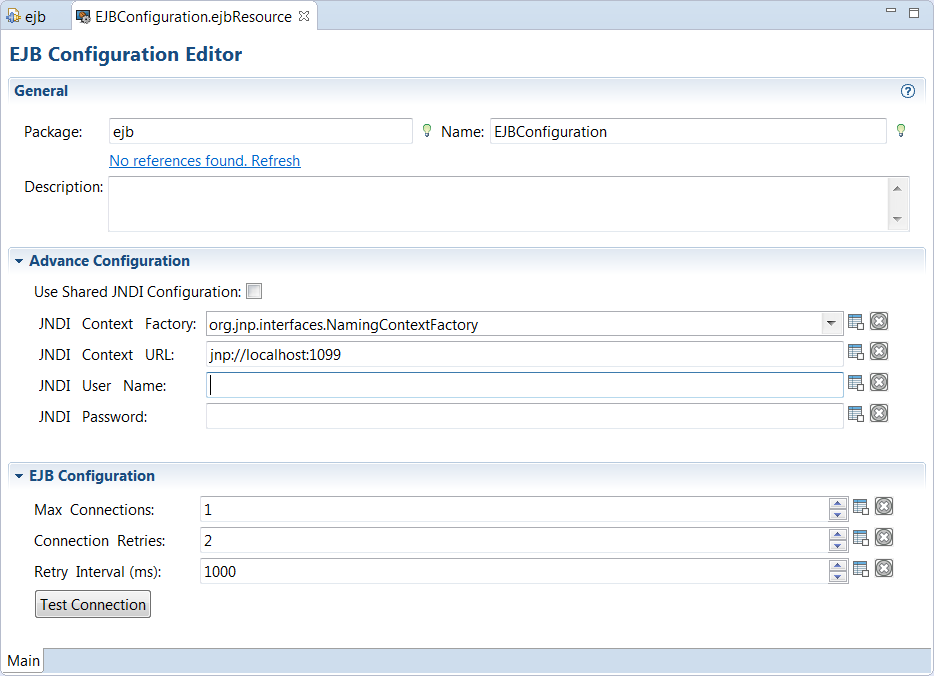Image resolution: width=934 pixels, height=676 pixels.
Task: Enable Use Shared JNDI Configuration checkbox
Action: [254, 292]
